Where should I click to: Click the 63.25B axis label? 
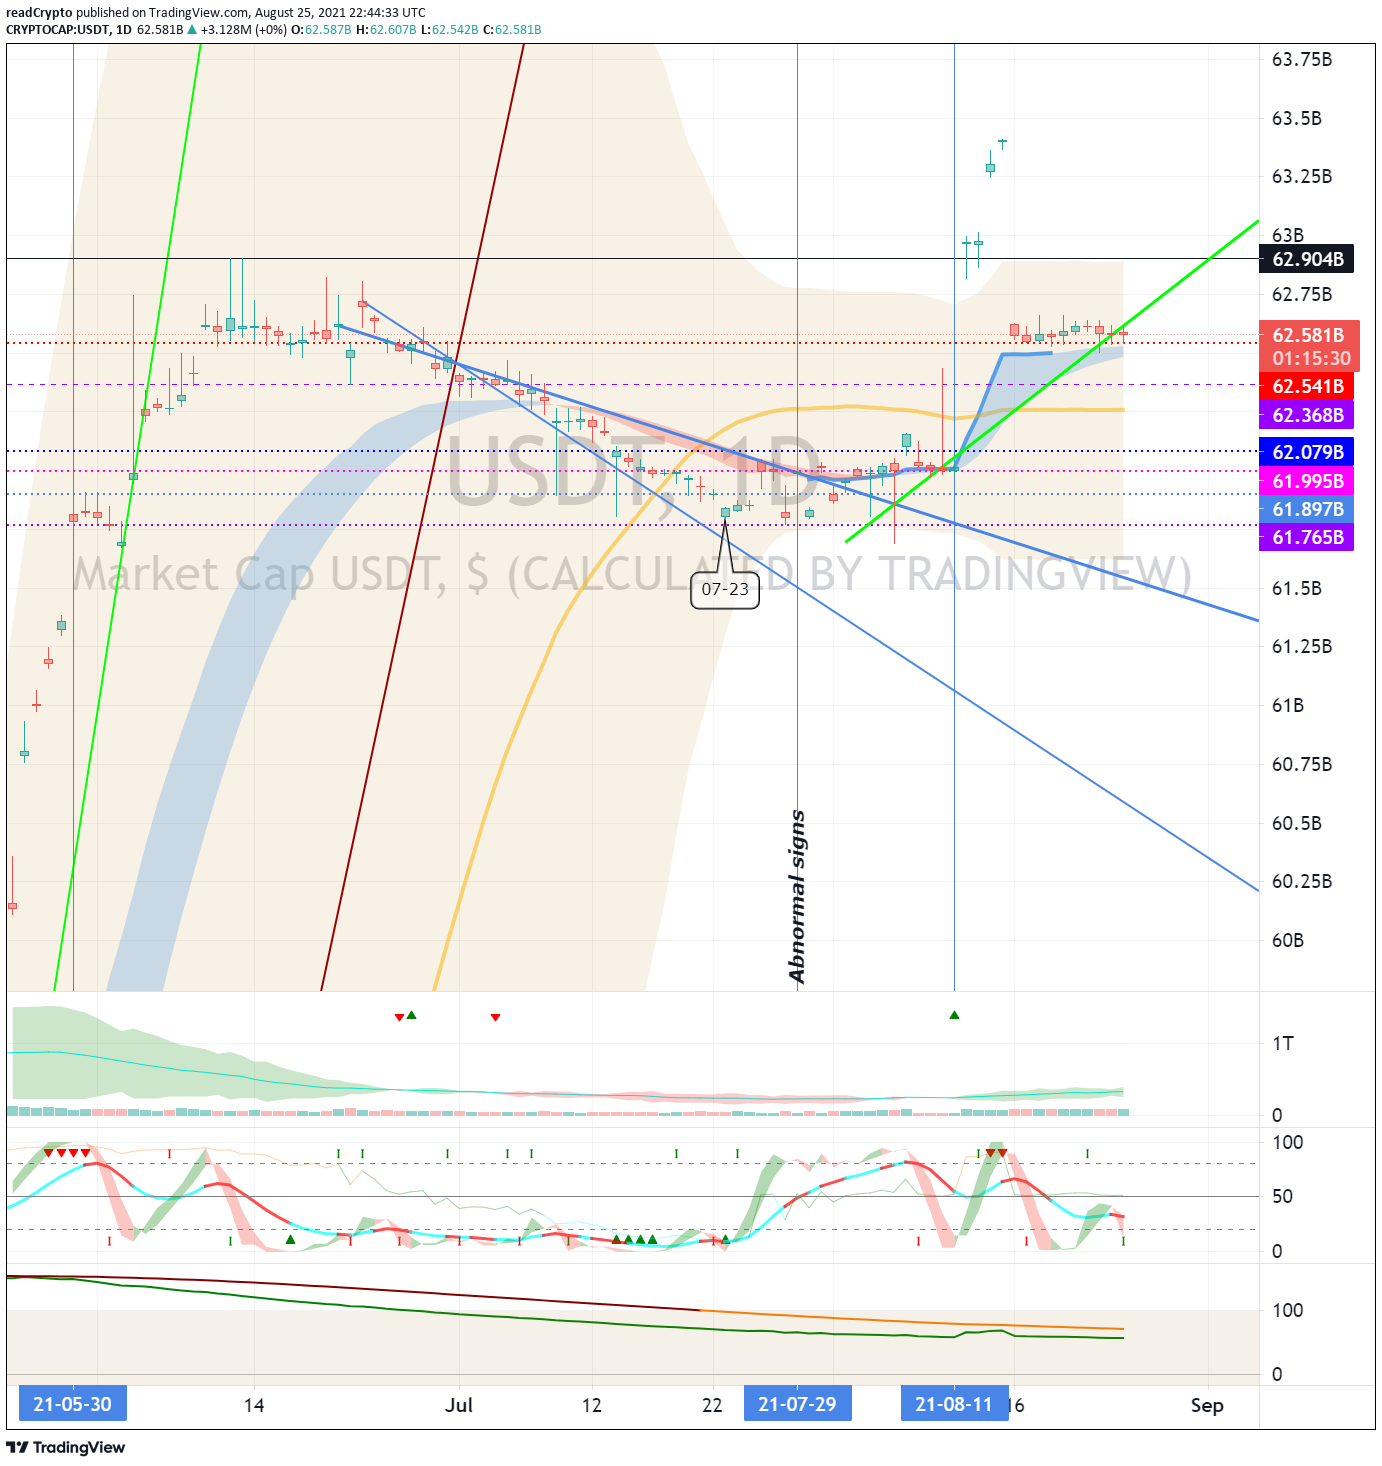(x=1302, y=177)
